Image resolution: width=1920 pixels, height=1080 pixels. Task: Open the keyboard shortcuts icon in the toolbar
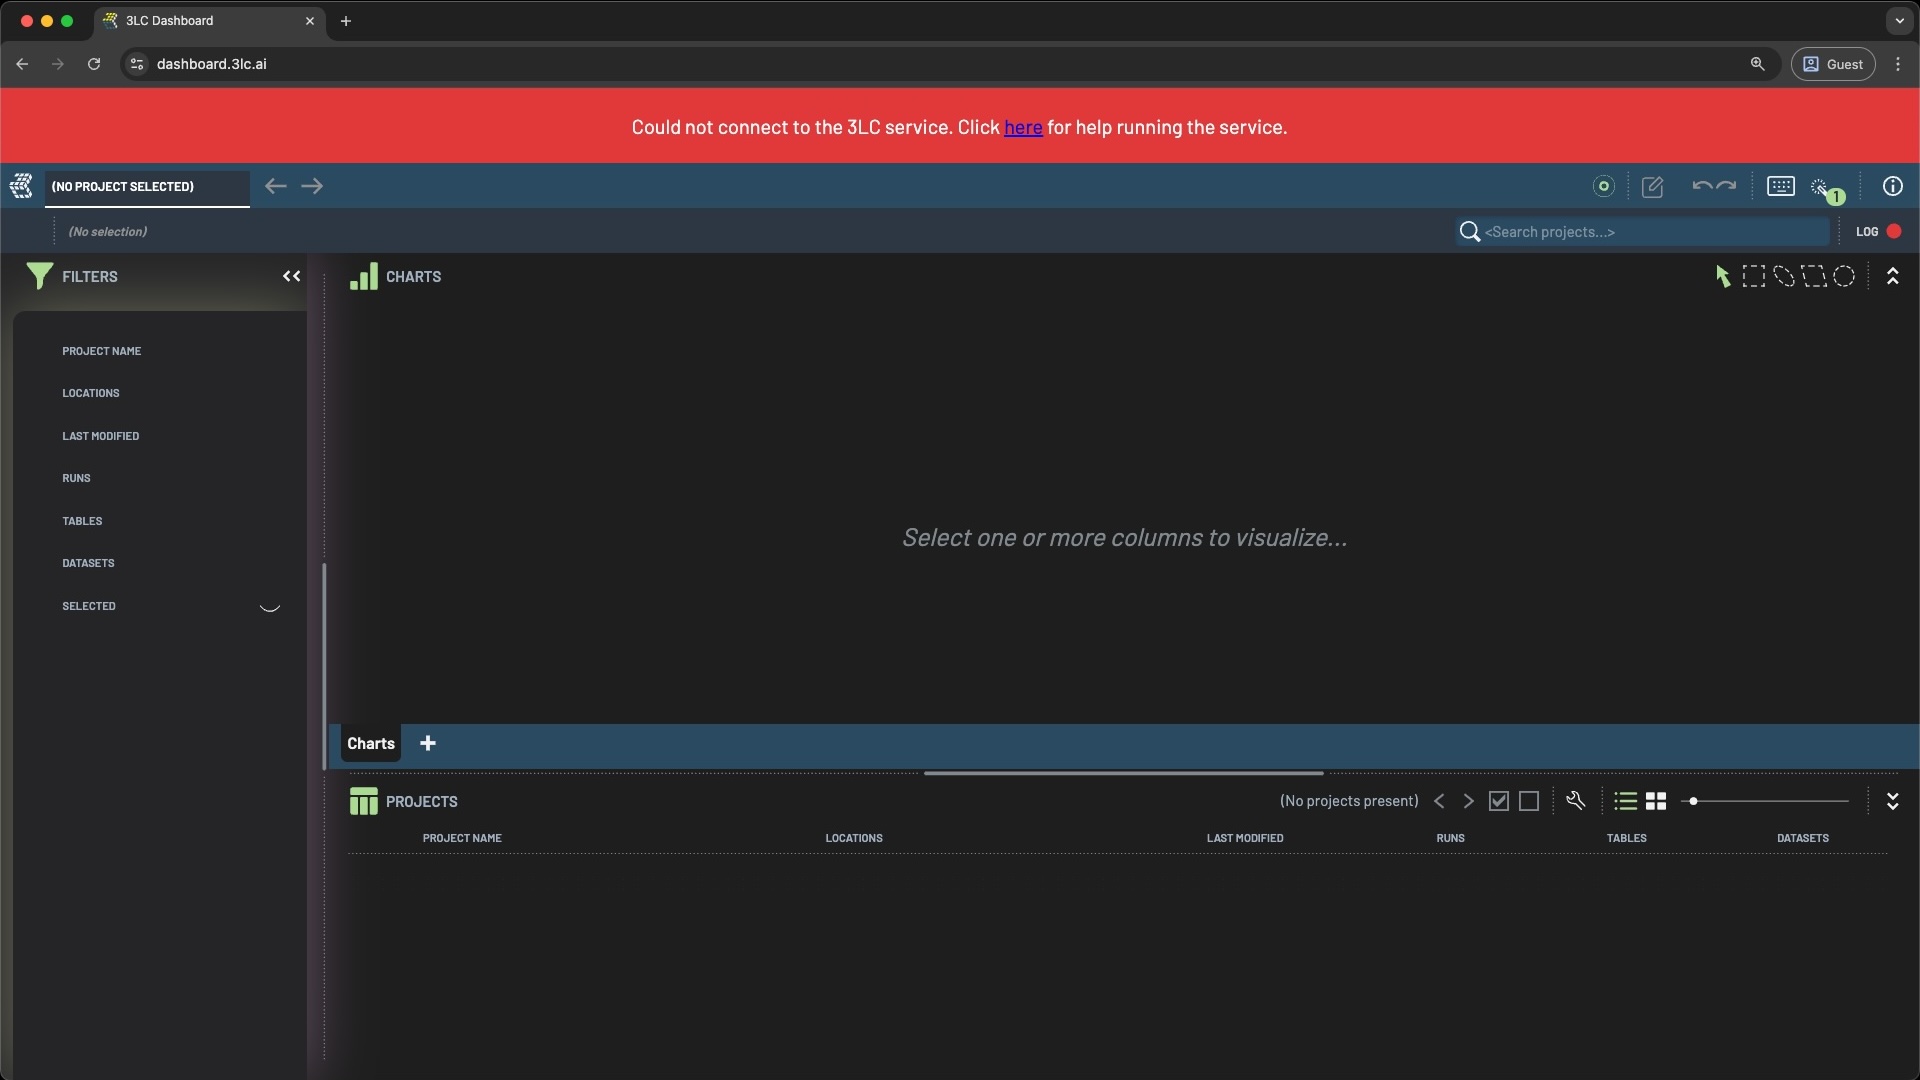click(x=1782, y=186)
